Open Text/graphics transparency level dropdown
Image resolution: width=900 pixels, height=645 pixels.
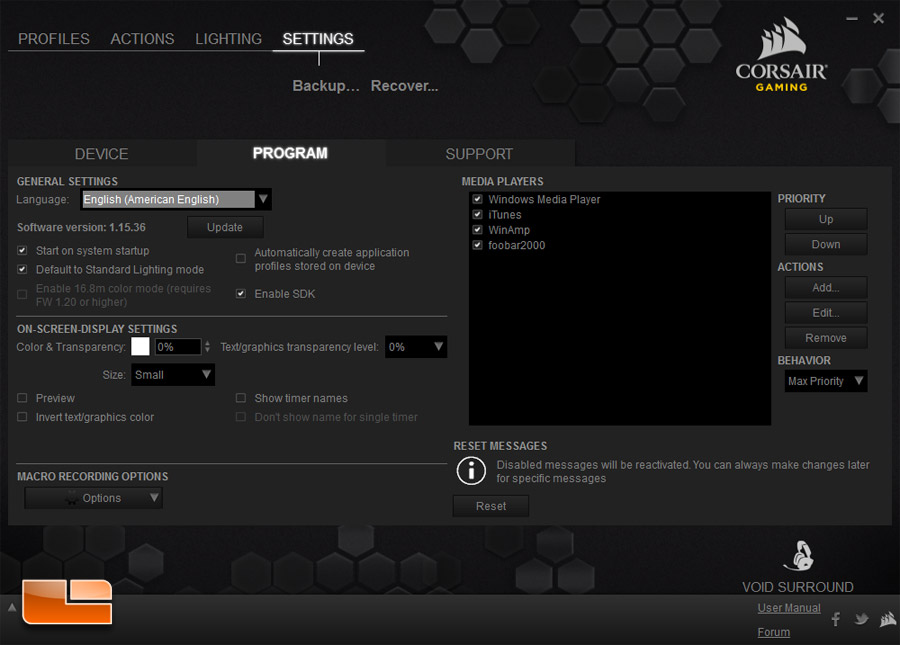tap(416, 347)
